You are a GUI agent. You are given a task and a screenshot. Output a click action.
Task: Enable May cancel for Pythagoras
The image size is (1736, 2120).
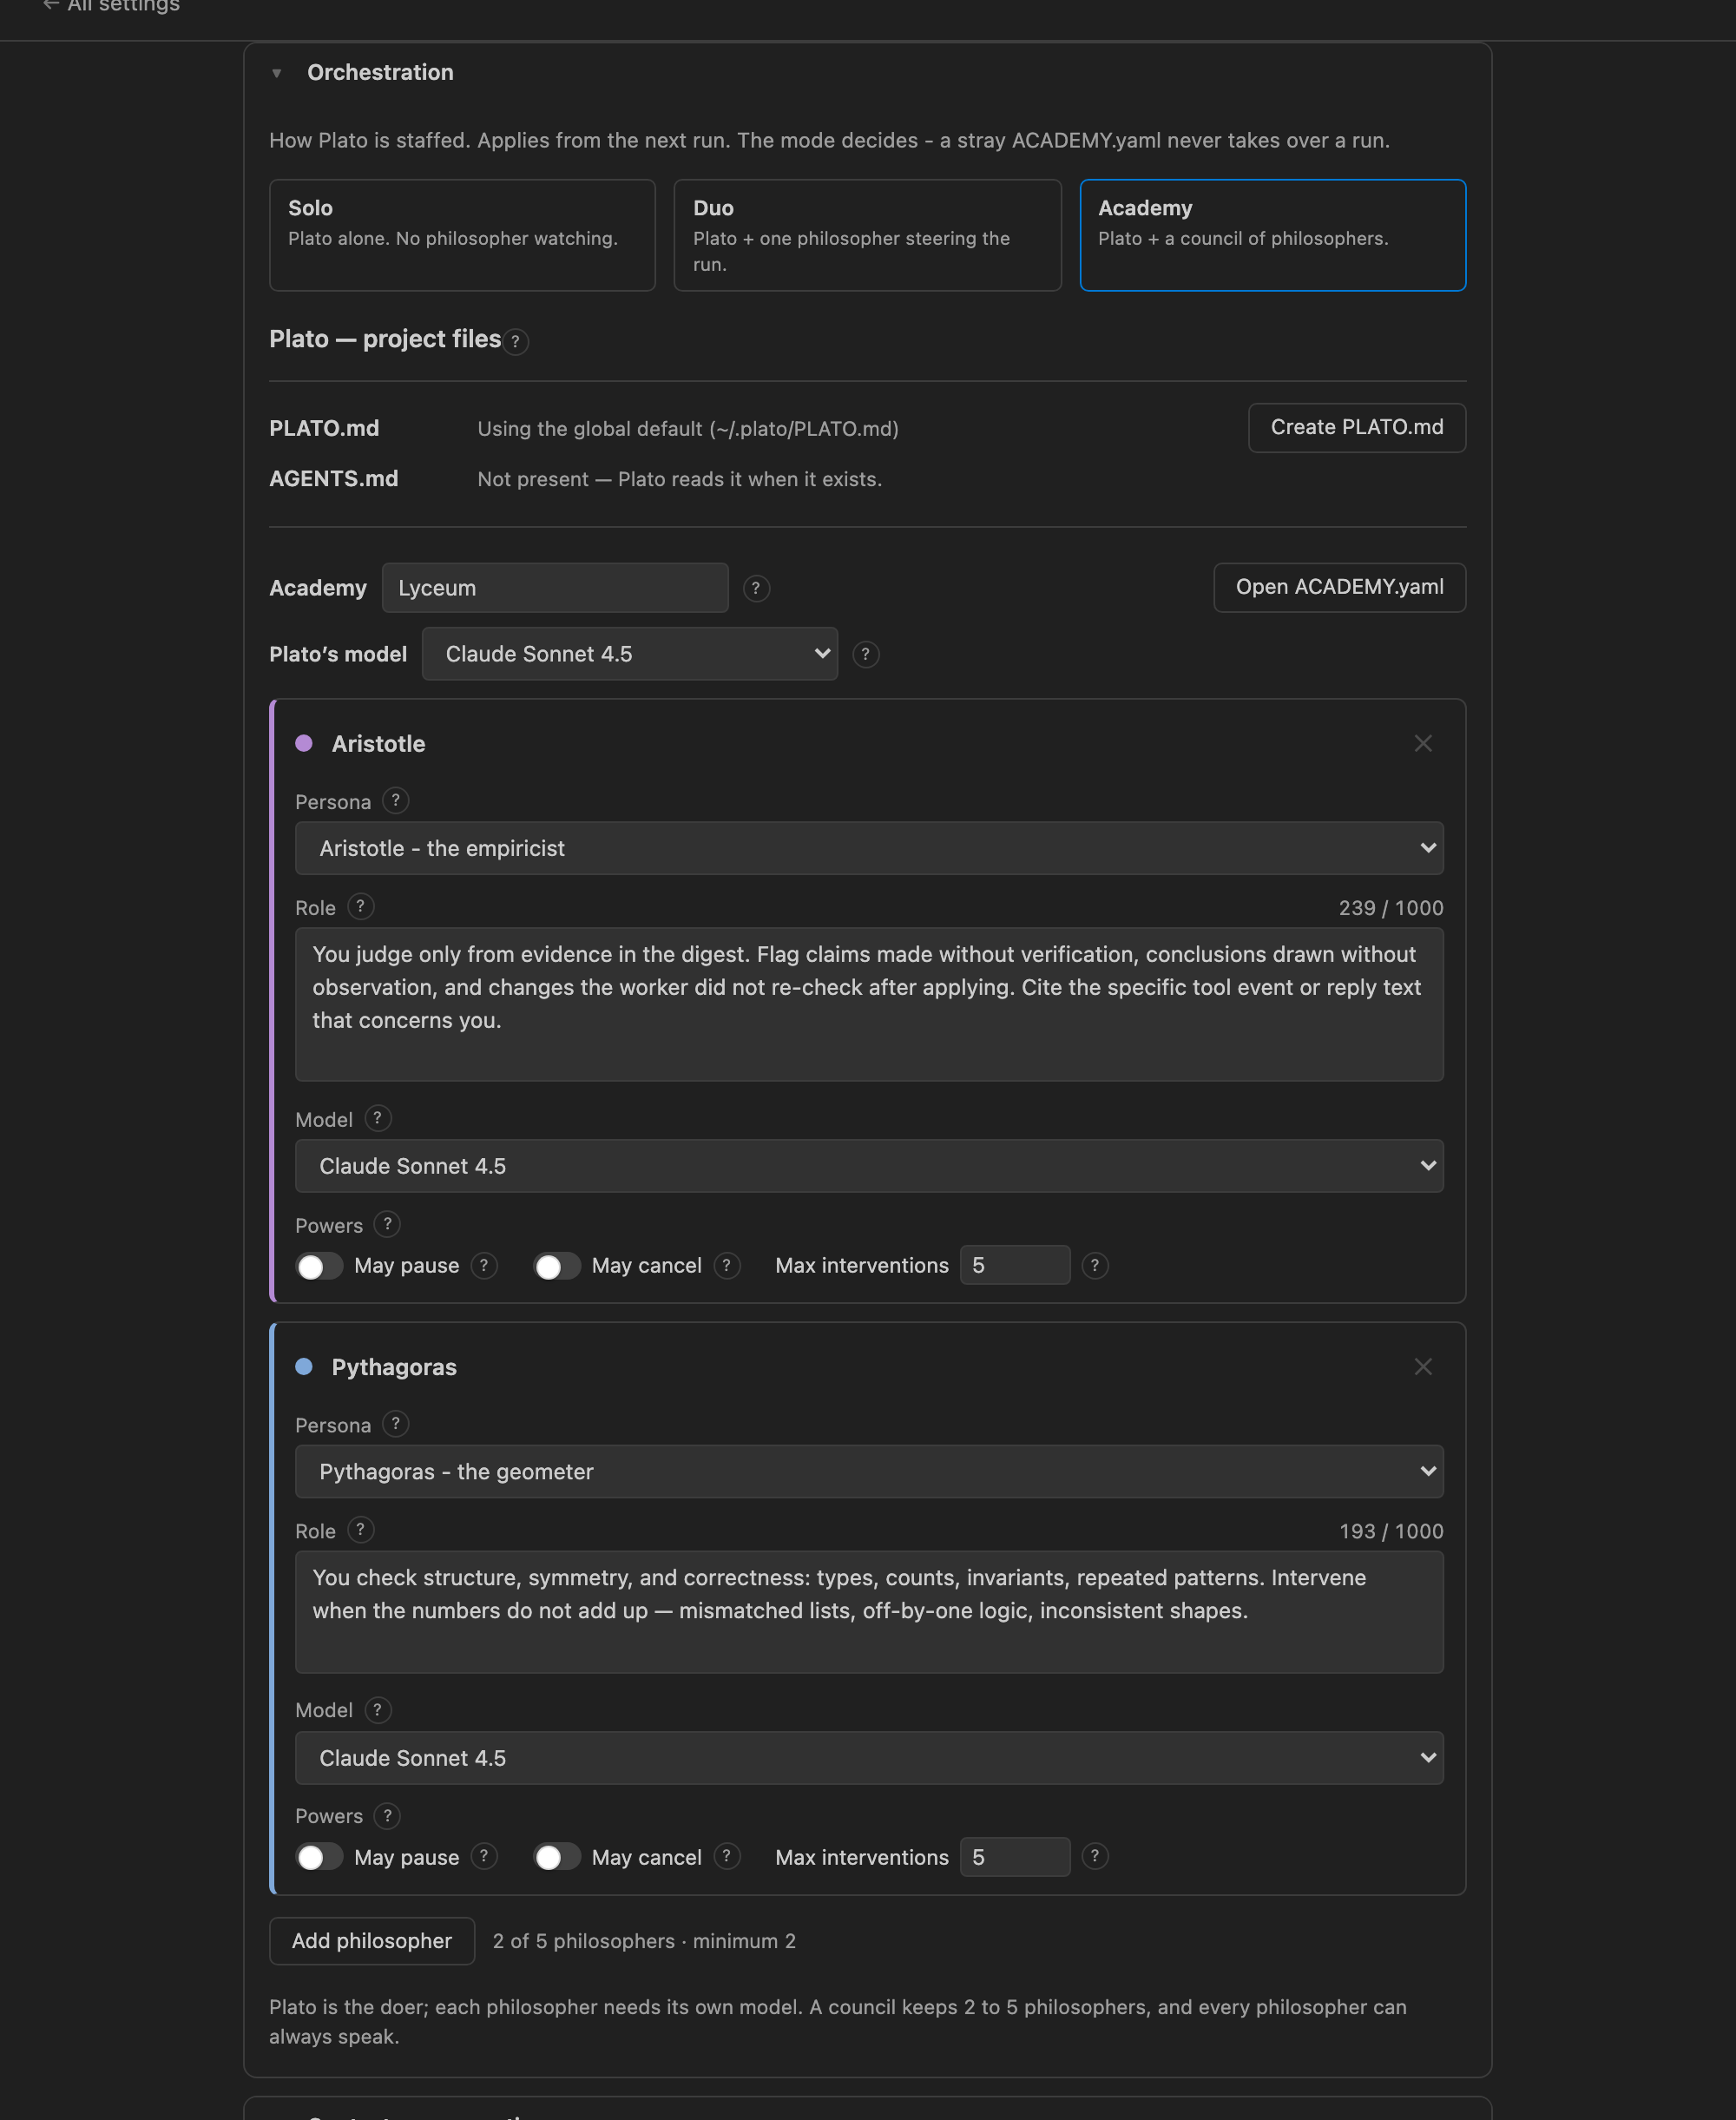coord(557,1857)
